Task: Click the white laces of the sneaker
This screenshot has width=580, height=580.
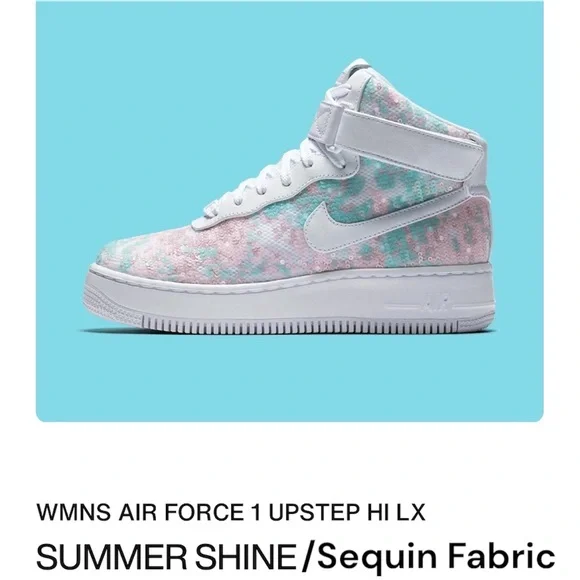Action: pyautogui.click(x=274, y=181)
